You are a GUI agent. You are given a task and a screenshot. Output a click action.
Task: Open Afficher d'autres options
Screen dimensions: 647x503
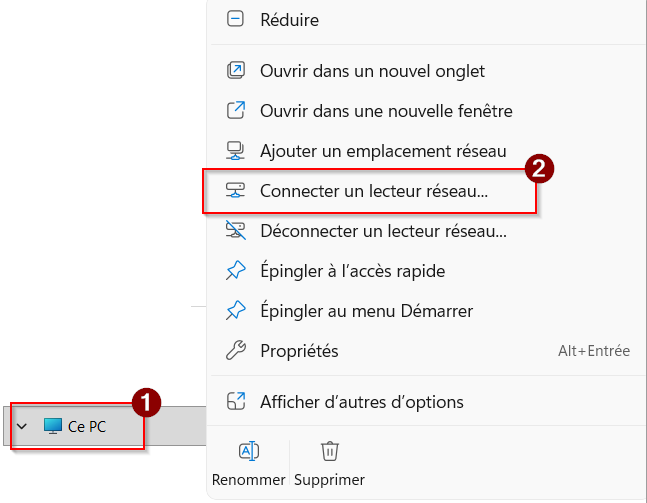tap(361, 401)
